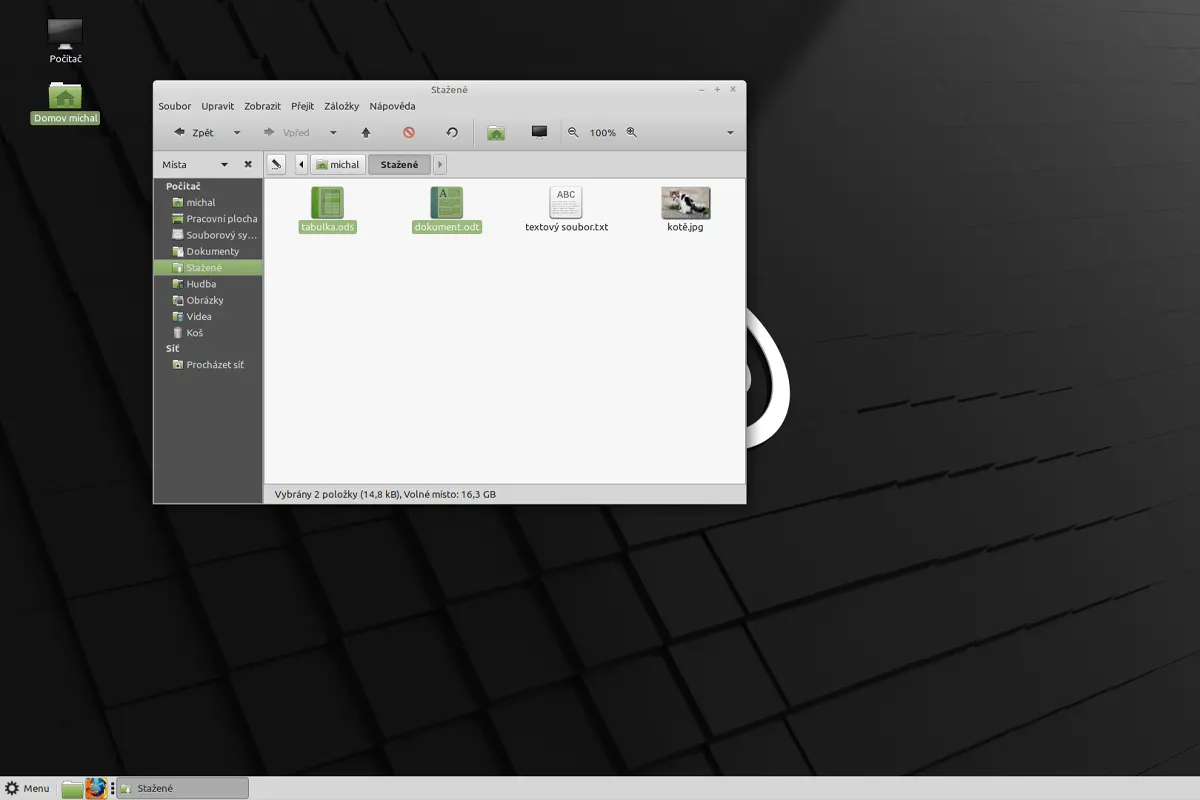Click the red Stop loading icon

pyautogui.click(x=409, y=133)
